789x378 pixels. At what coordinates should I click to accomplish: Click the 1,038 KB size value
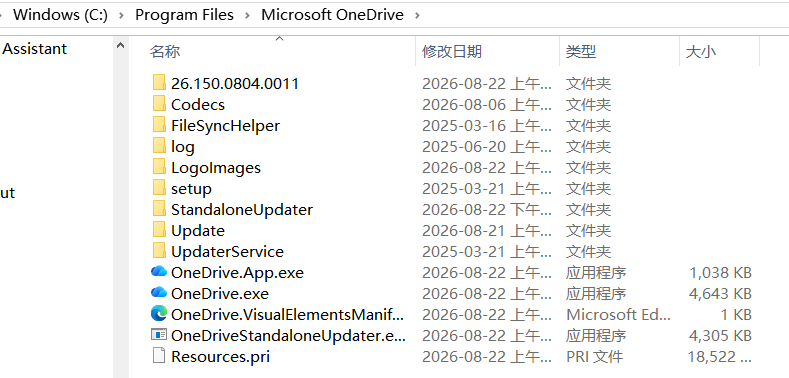[x=720, y=273]
